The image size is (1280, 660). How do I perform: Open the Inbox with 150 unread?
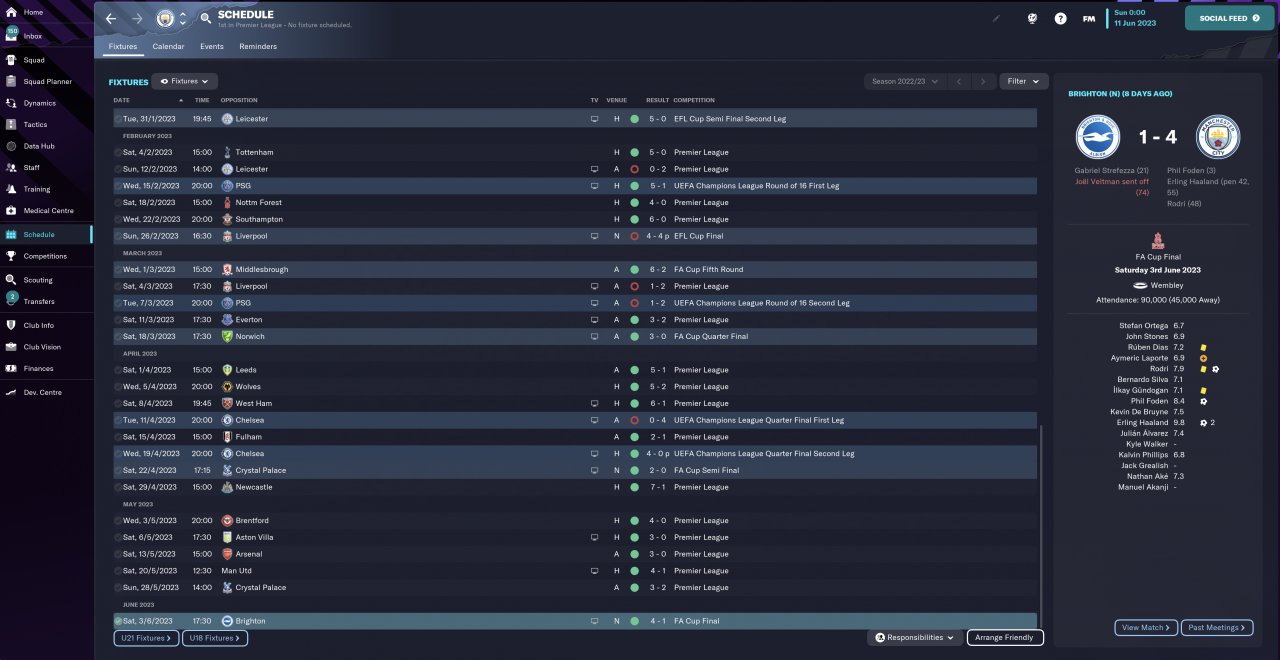pos(12,35)
